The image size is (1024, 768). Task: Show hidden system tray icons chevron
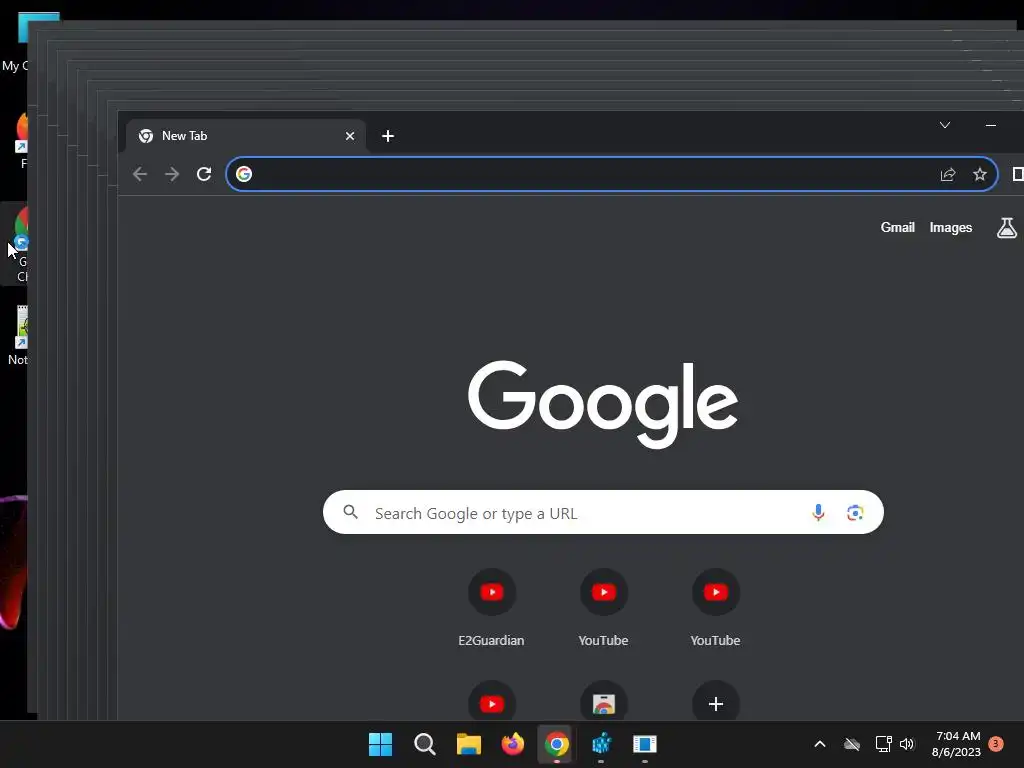pyautogui.click(x=820, y=744)
